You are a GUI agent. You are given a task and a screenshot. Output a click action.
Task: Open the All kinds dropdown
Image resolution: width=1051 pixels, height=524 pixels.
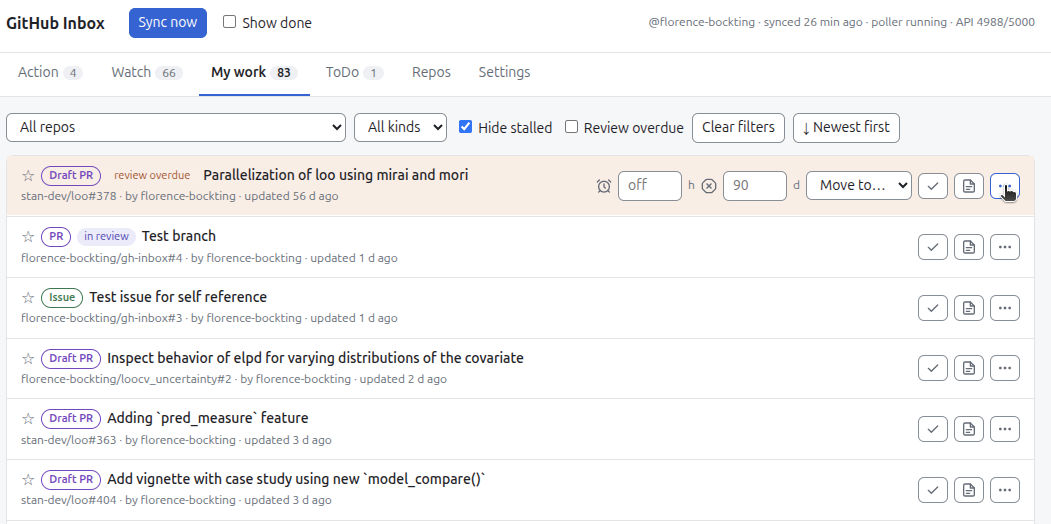(x=400, y=127)
